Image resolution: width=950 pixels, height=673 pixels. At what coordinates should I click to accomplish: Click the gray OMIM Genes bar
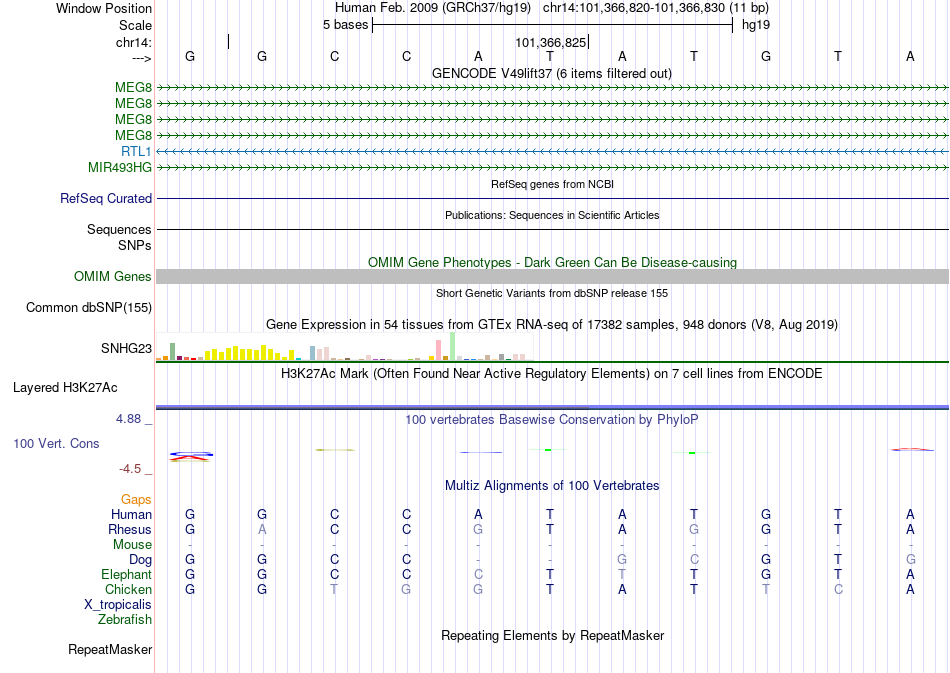tap(552, 276)
